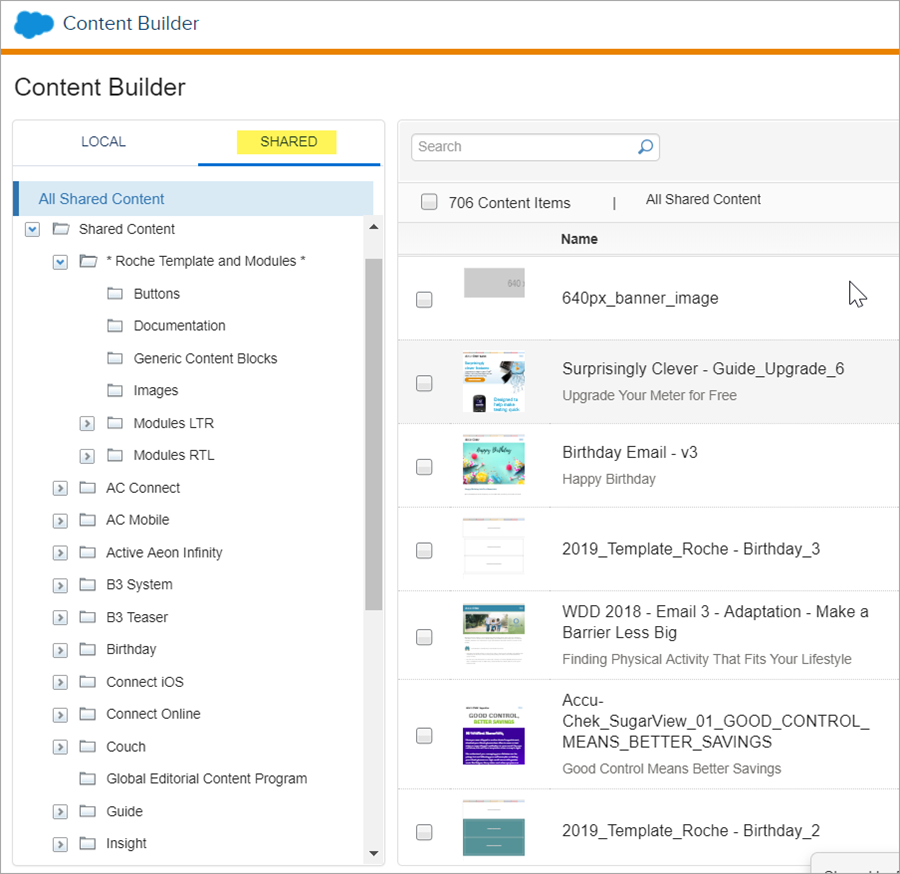The image size is (900, 874).
Task: Click the folder tree scrollbar thumb
Action: [374, 434]
